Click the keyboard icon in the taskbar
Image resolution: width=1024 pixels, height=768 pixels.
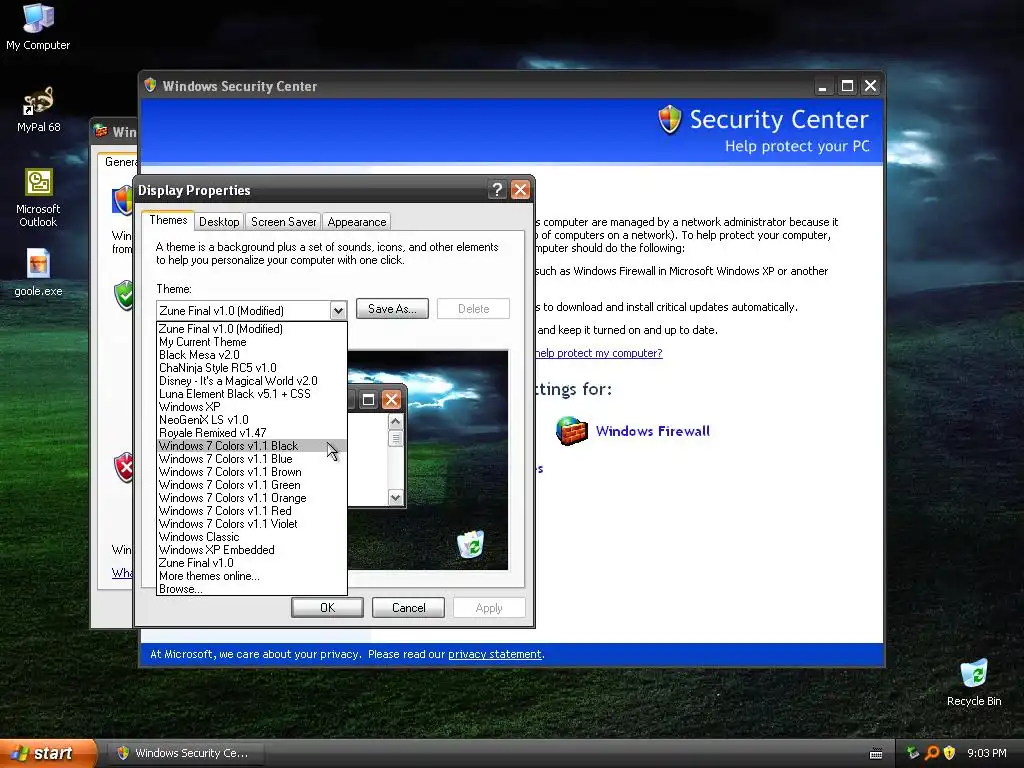point(876,754)
